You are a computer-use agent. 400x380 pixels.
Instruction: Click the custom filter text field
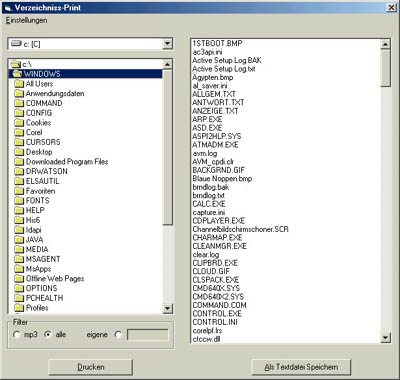coord(148,335)
